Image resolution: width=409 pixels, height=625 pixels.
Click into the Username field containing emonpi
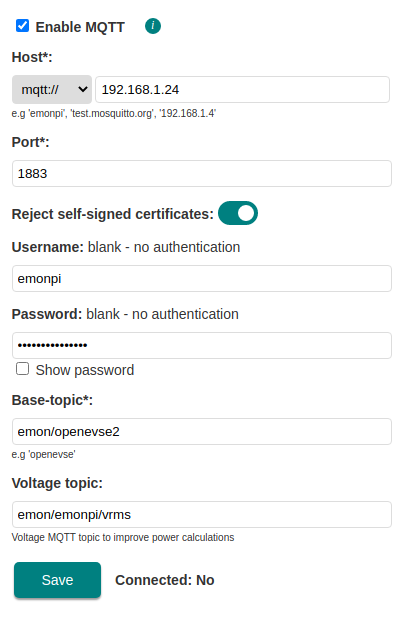tap(202, 278)
